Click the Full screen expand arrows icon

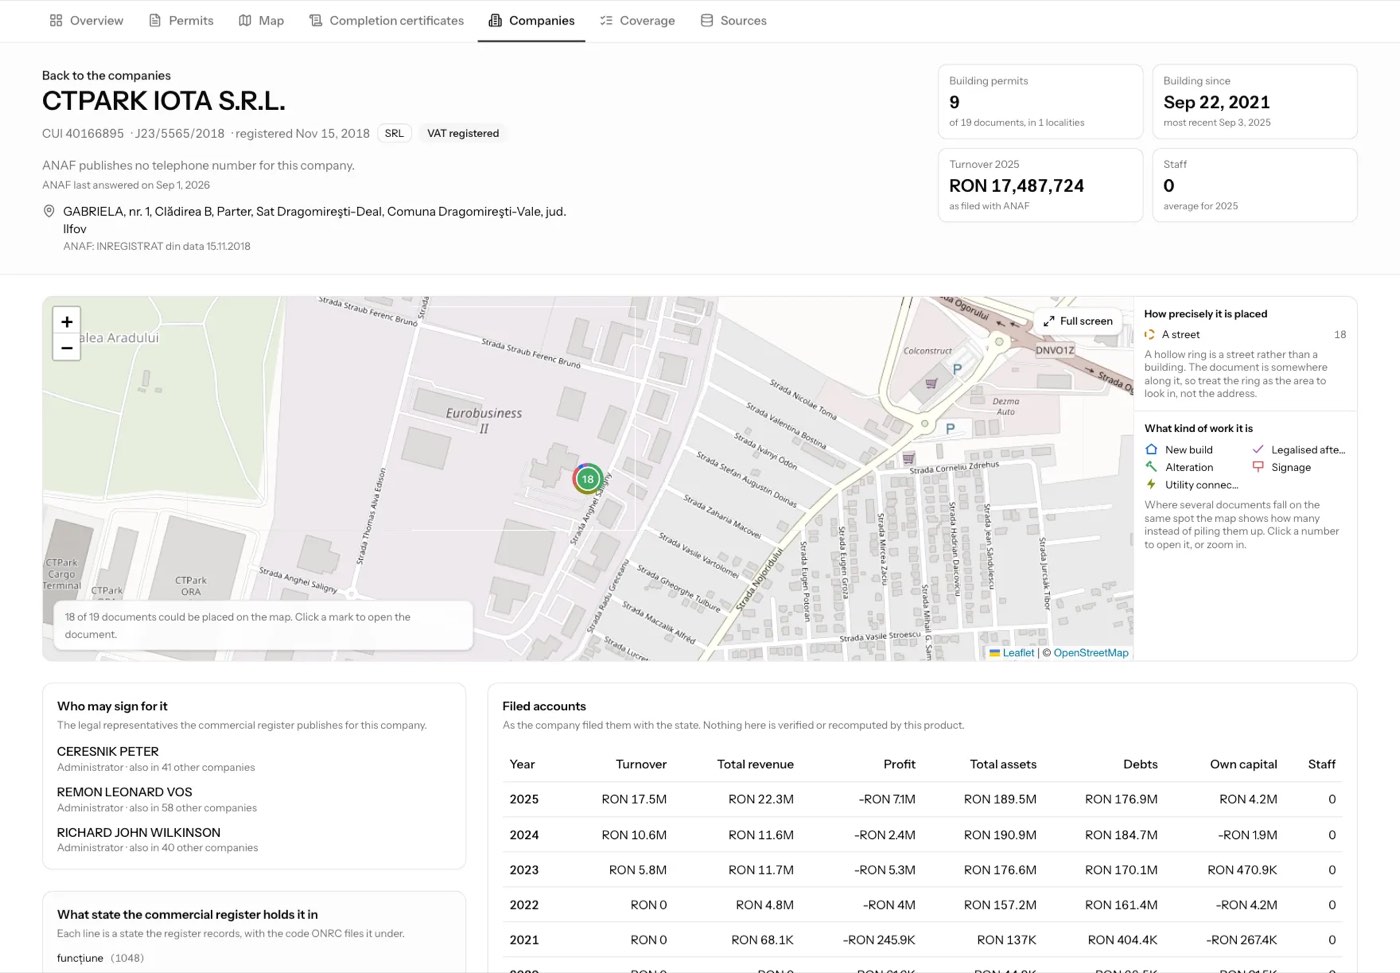(x=1049, y=321)
